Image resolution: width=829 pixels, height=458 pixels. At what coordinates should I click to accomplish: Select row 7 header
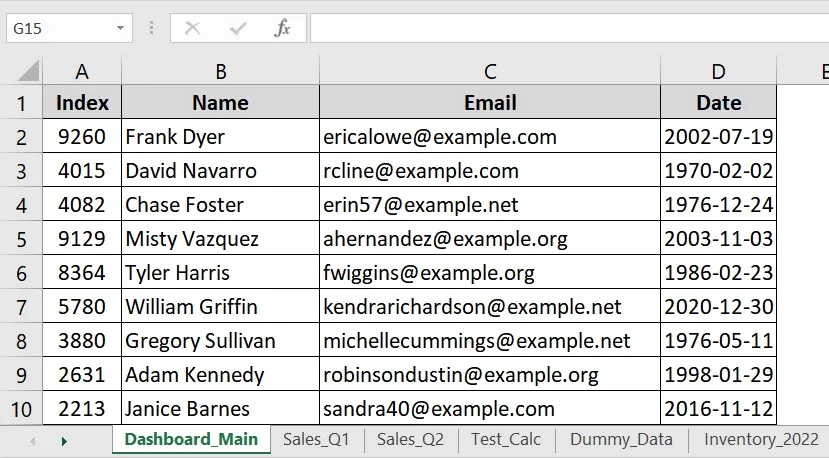pyautogui.click(x=21, y=306)
